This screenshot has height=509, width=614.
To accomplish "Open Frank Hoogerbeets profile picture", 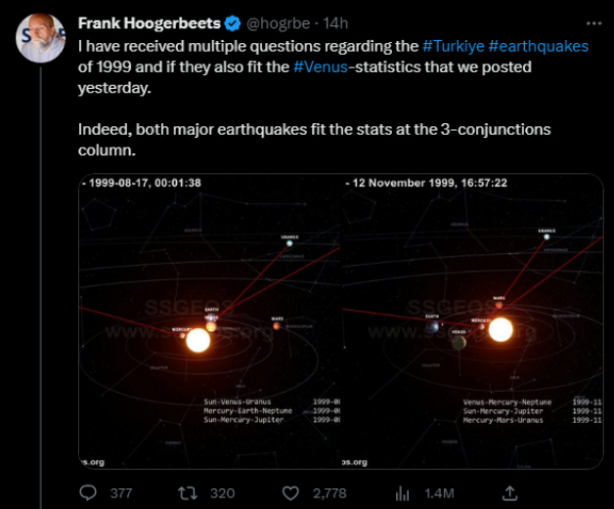I will pyautogui.click(x=41, y=38).
